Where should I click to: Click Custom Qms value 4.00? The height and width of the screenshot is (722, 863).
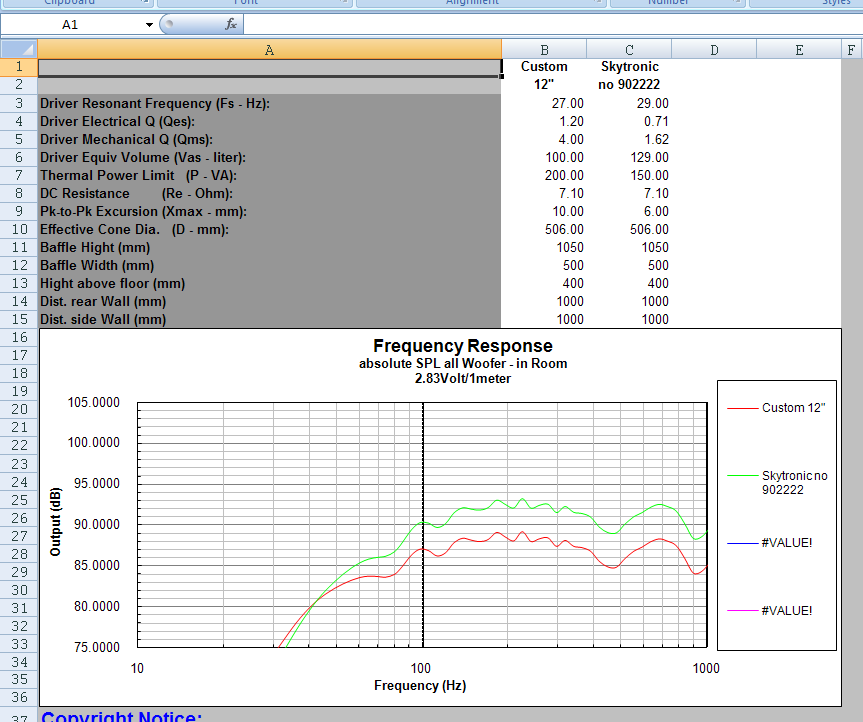coord(544,139)
